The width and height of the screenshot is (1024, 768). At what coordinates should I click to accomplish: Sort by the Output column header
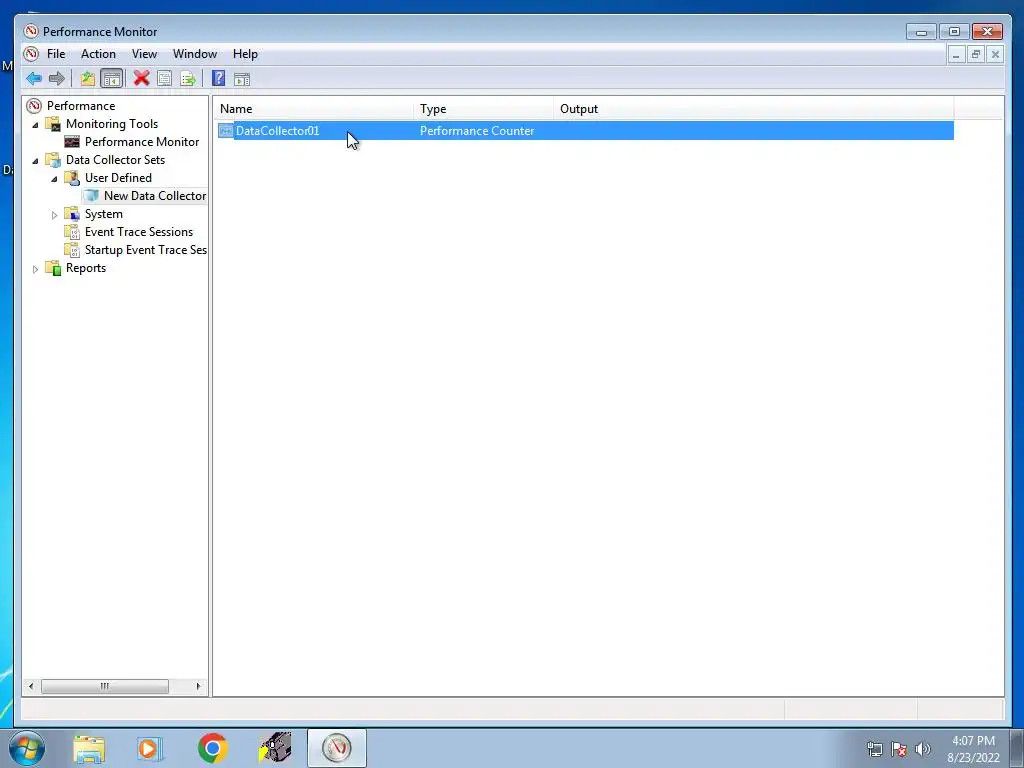(x=754, y=109)
